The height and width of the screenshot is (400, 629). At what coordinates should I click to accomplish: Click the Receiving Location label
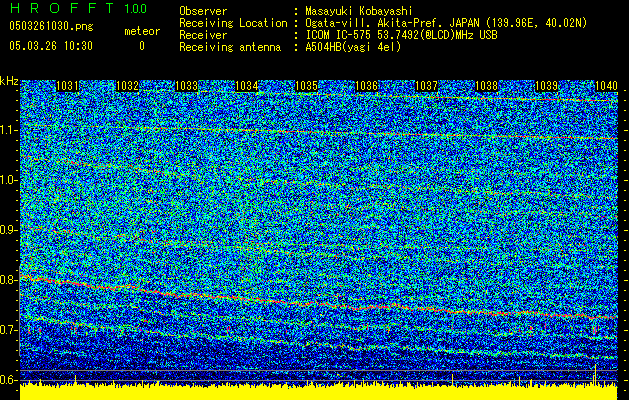(x=233, y=24)
